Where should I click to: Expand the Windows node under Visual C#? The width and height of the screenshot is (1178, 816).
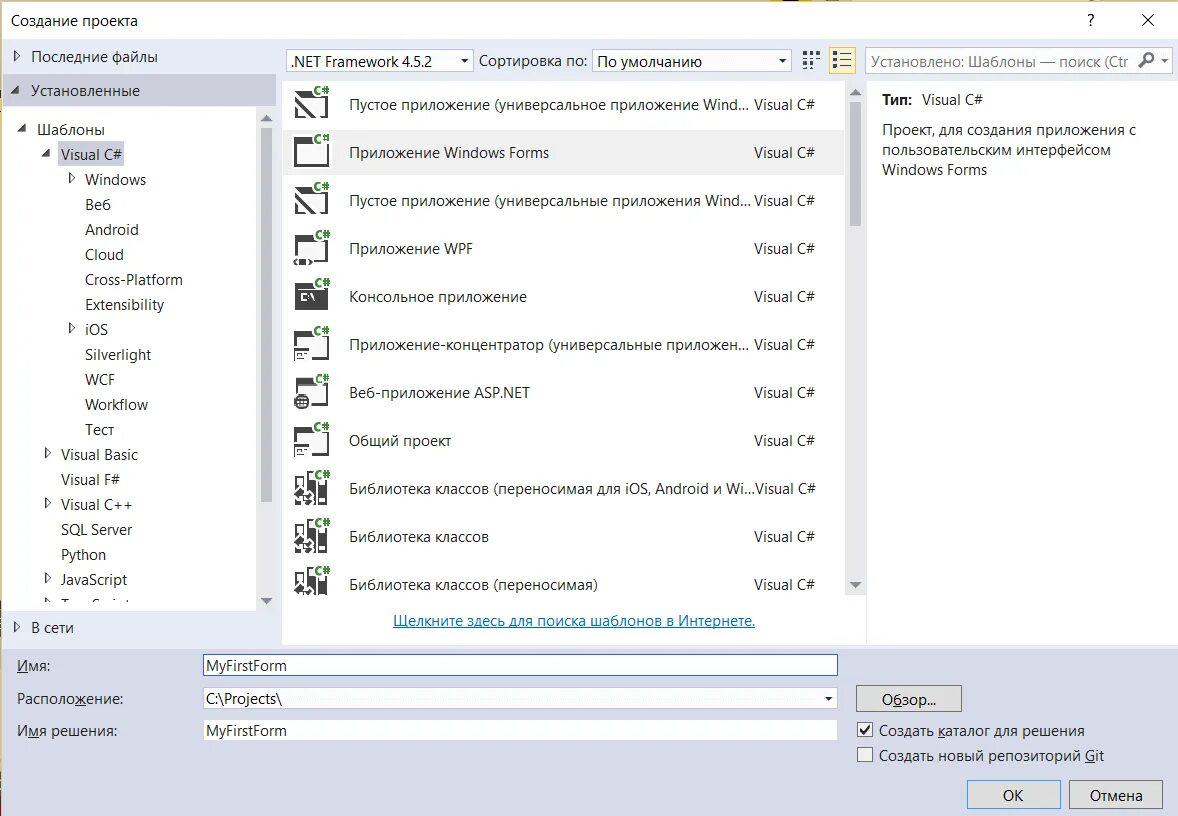(71, 178)
